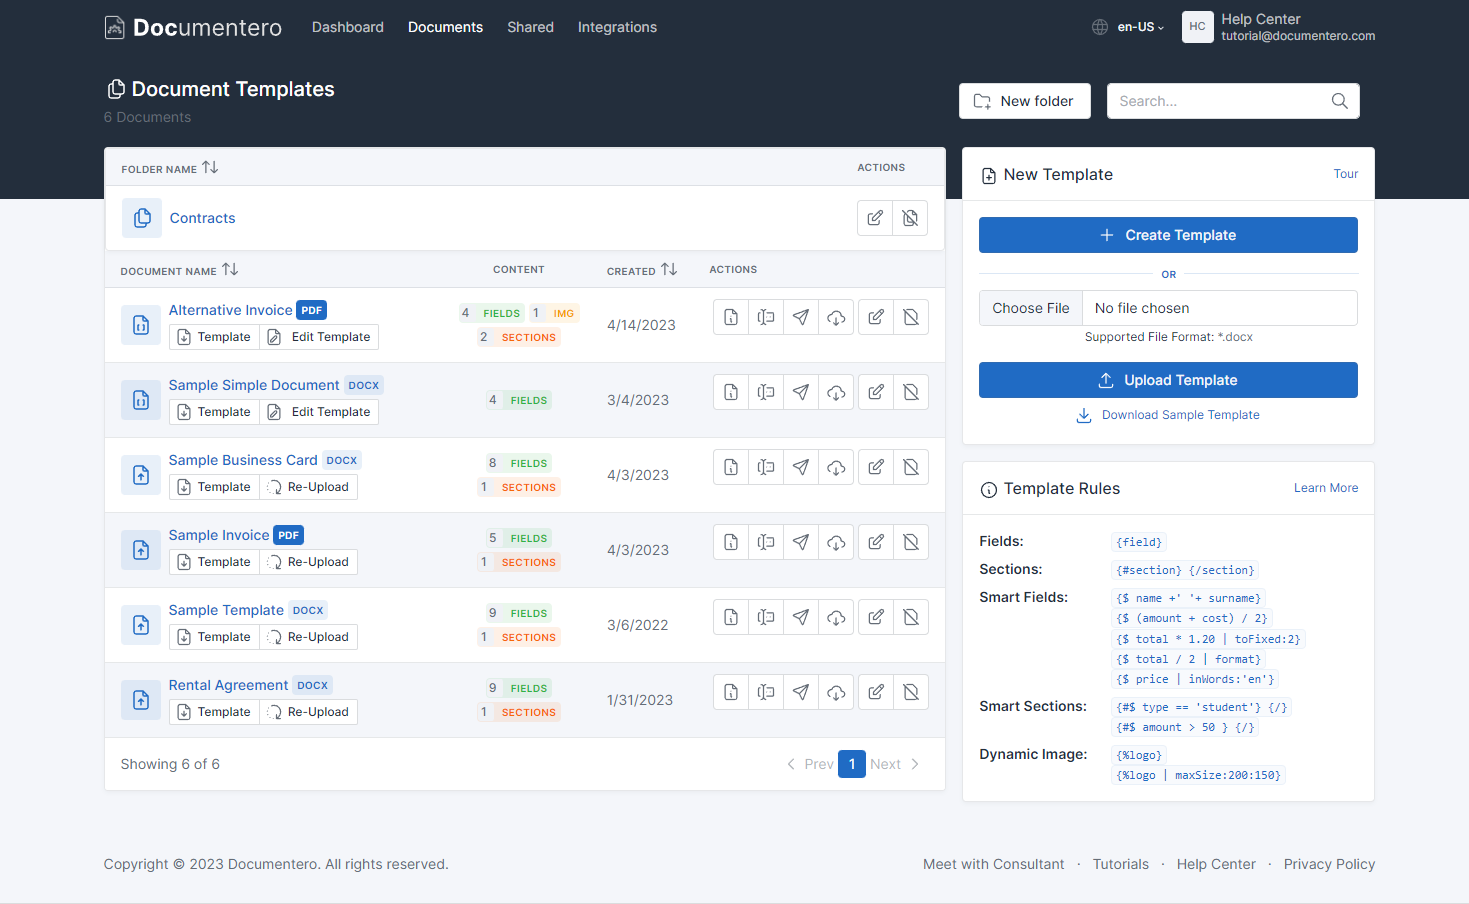Screen dimensions: 1469x904
Task: Open the Shared section
Action: 530,27
